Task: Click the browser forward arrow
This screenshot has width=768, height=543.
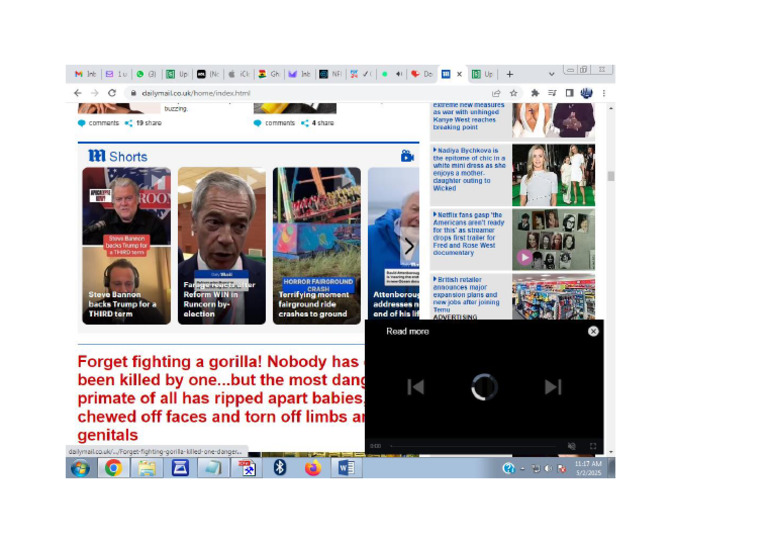Action: (x=95, y=93)
